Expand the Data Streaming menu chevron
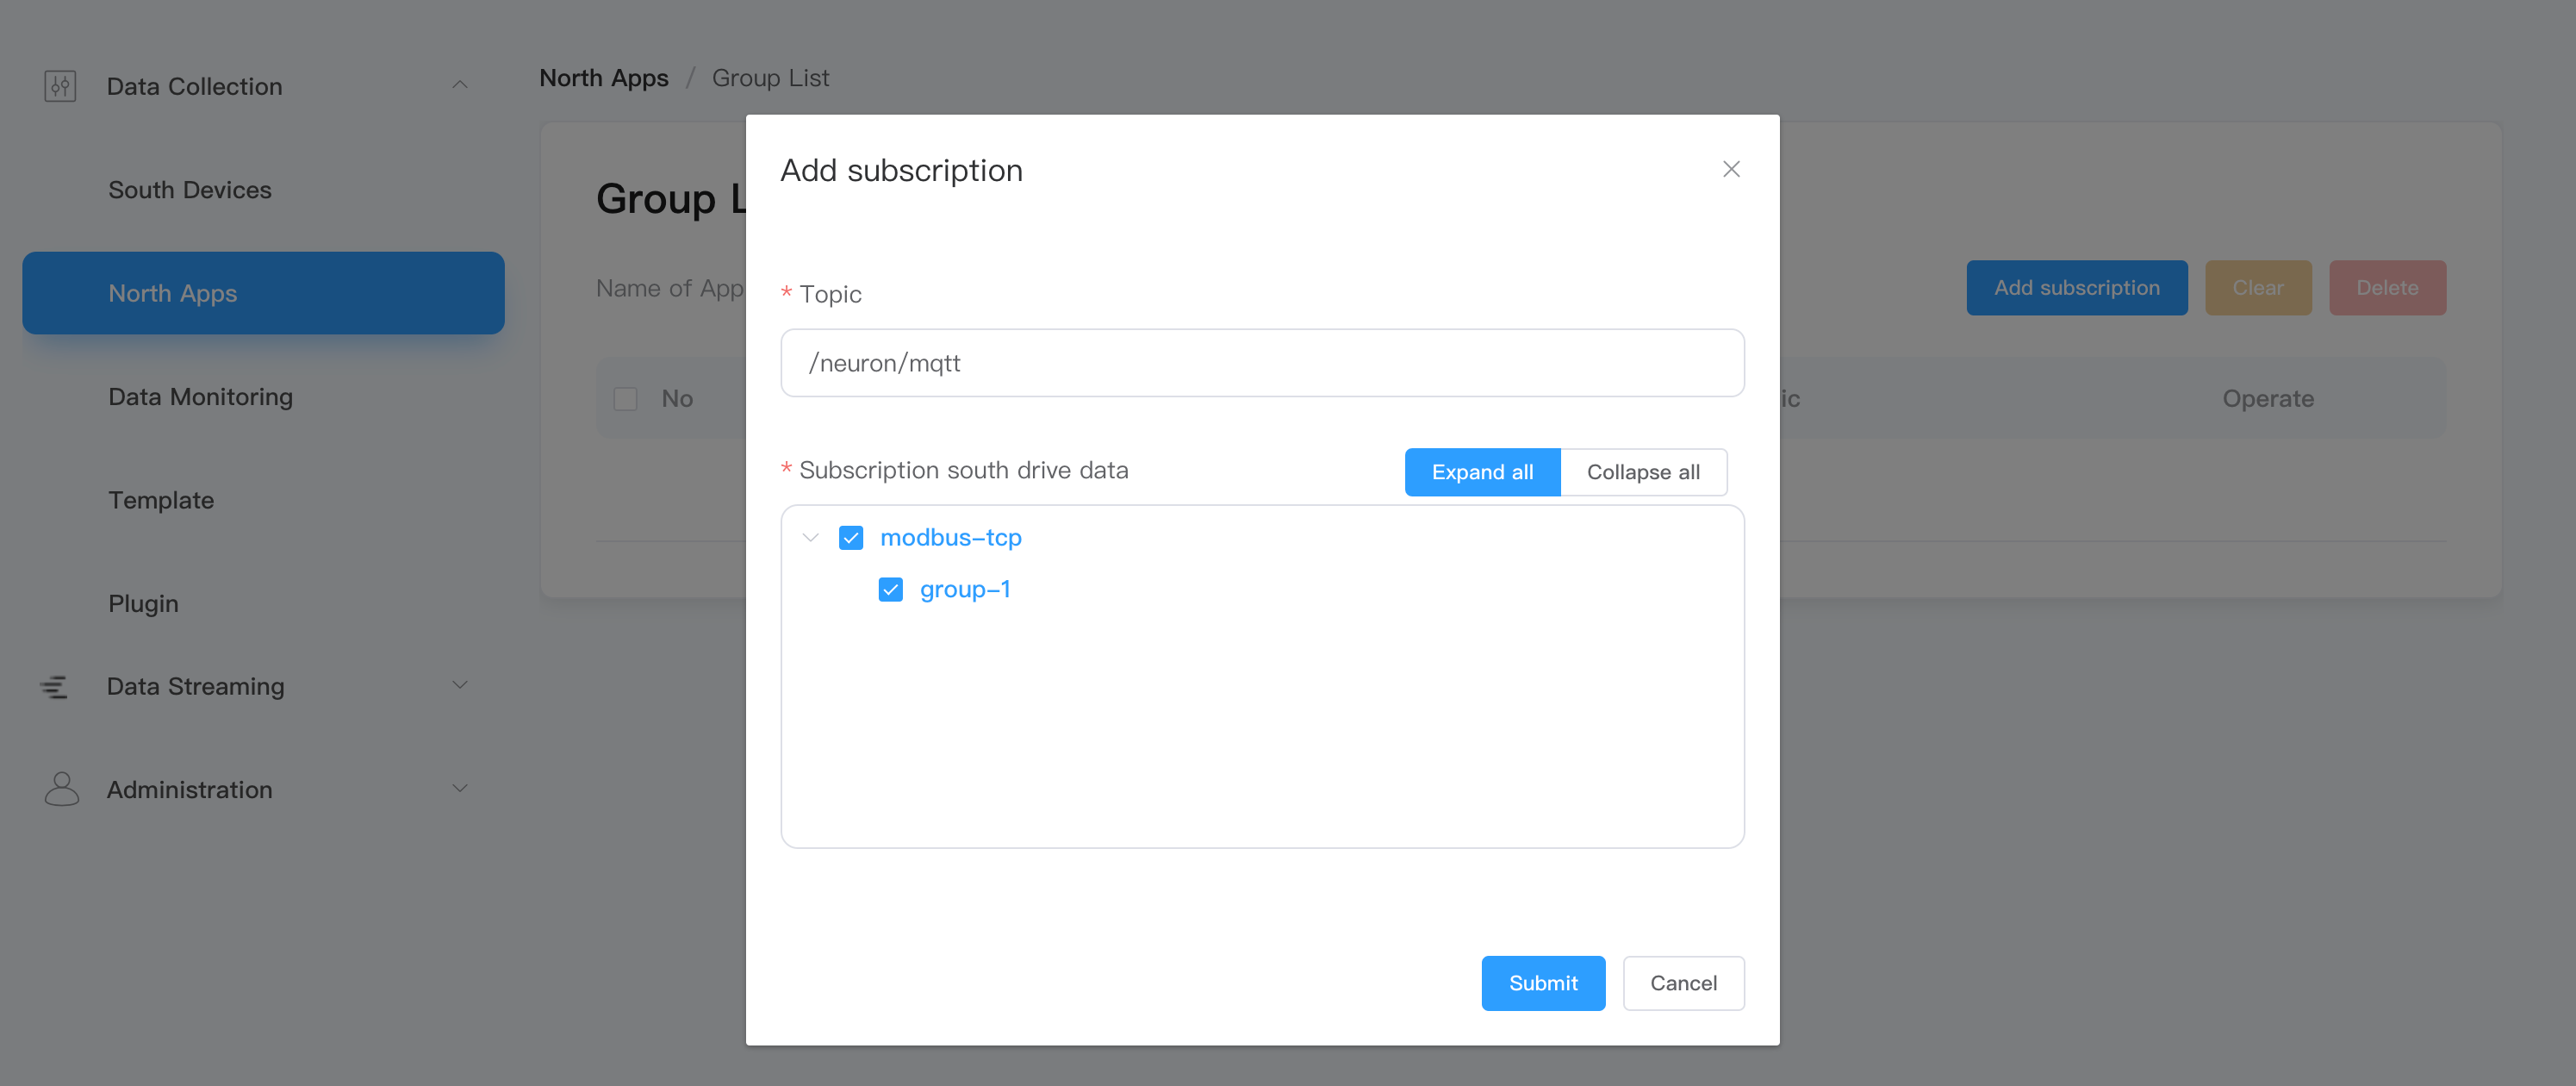2576x1086 pixels. (460, 685)
